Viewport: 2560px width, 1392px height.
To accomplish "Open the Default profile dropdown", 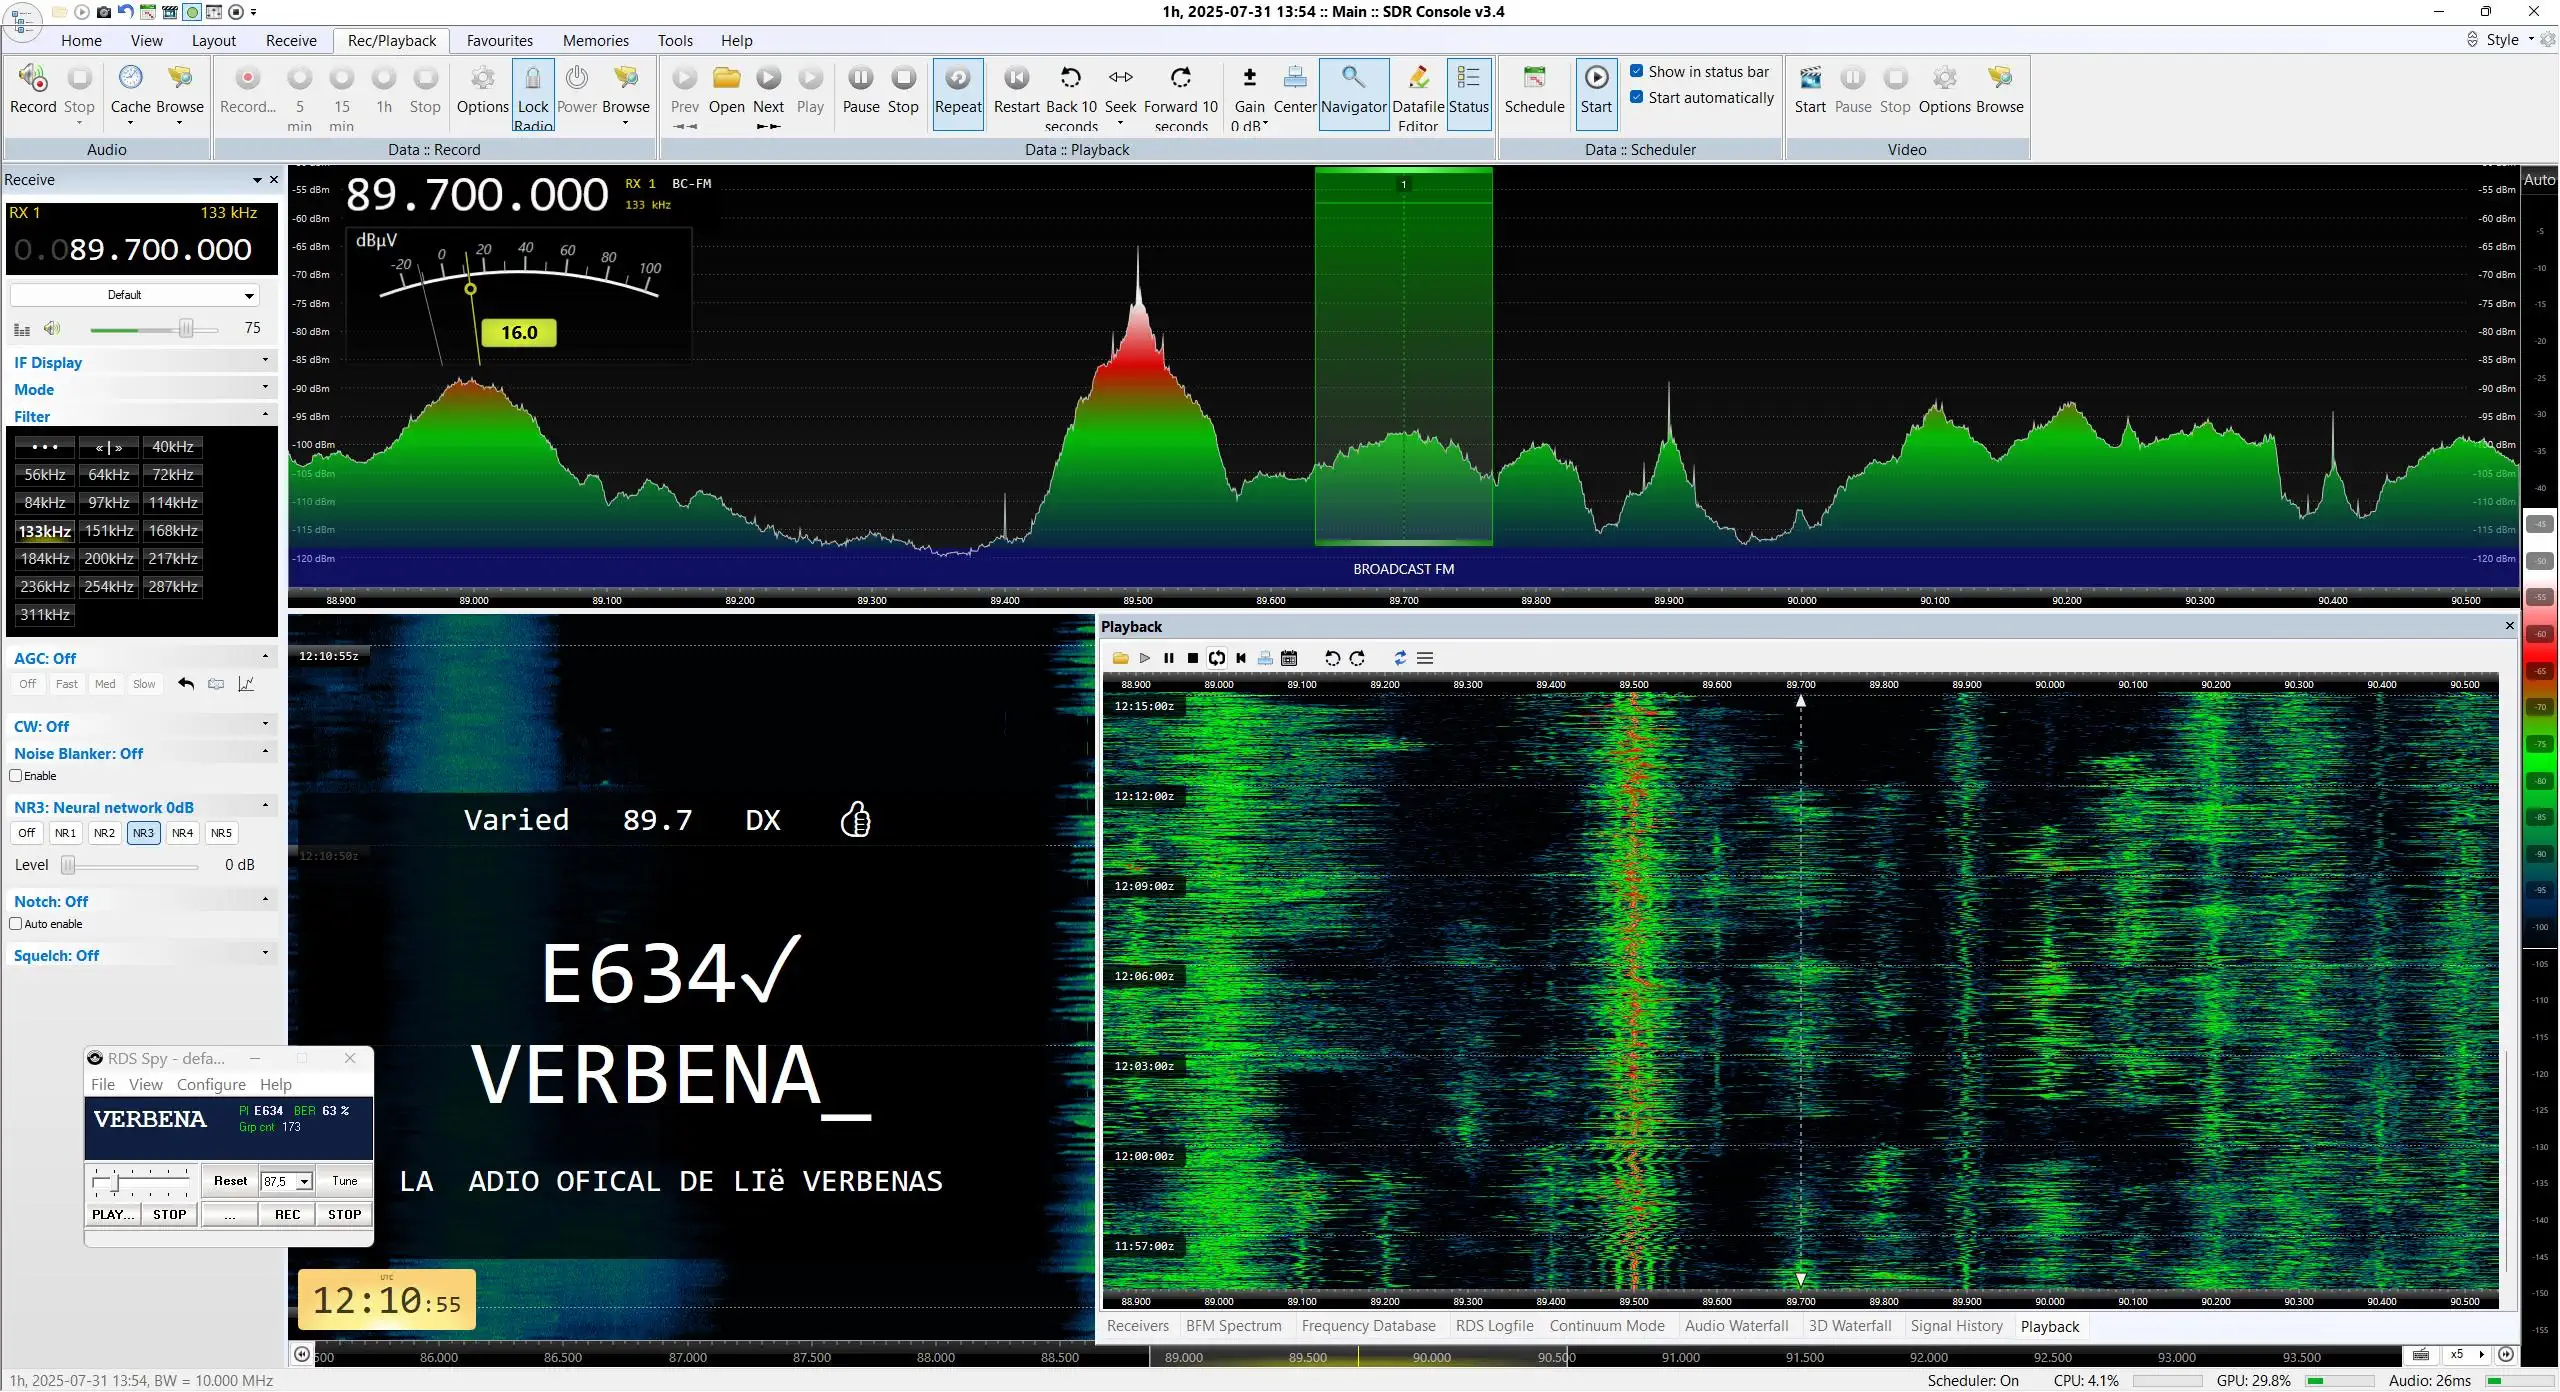I will [x=134, y=295].
